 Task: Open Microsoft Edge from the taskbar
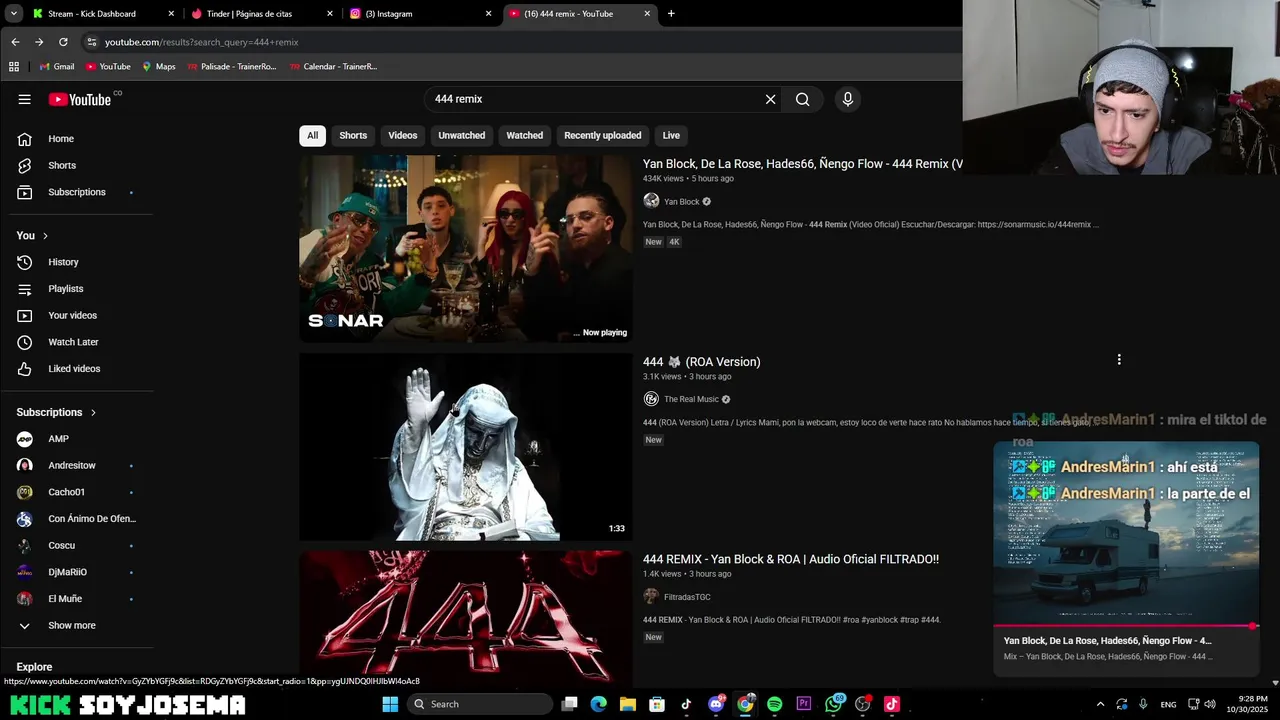598,704
